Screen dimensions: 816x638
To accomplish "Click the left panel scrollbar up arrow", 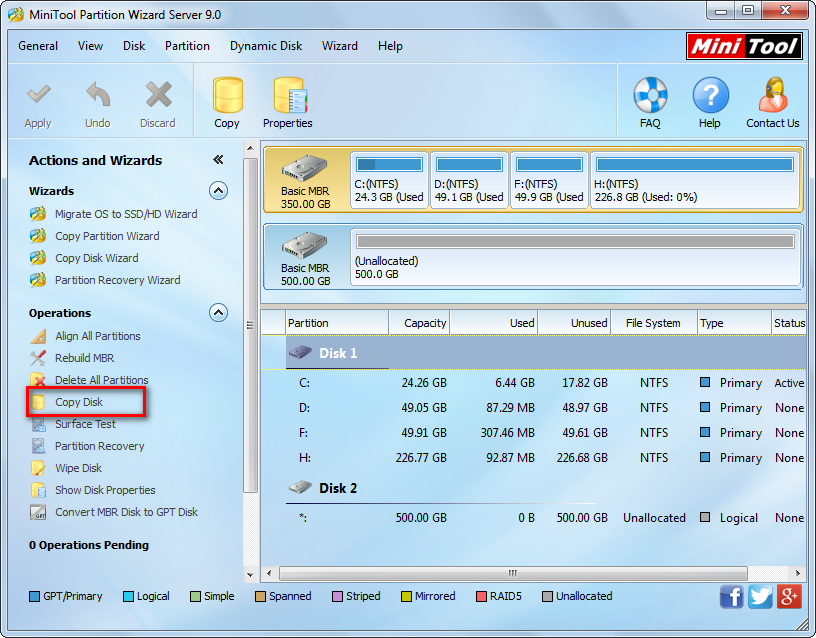I will (x=250, y=148).
